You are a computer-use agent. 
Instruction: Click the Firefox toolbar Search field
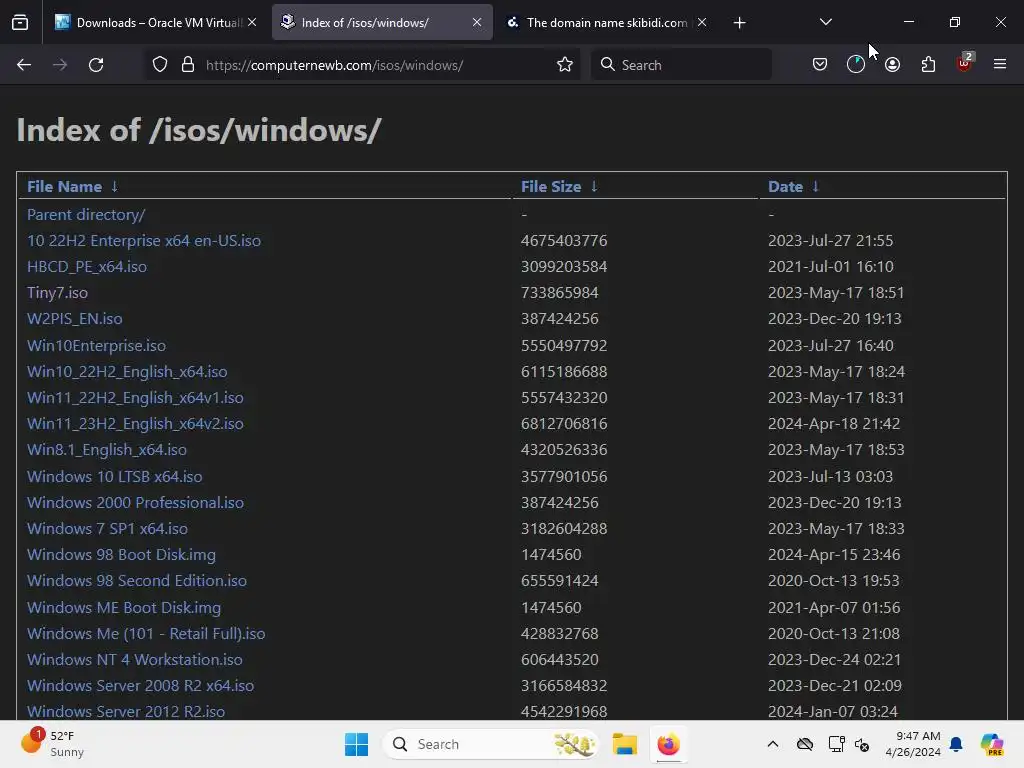click(681, 65)
